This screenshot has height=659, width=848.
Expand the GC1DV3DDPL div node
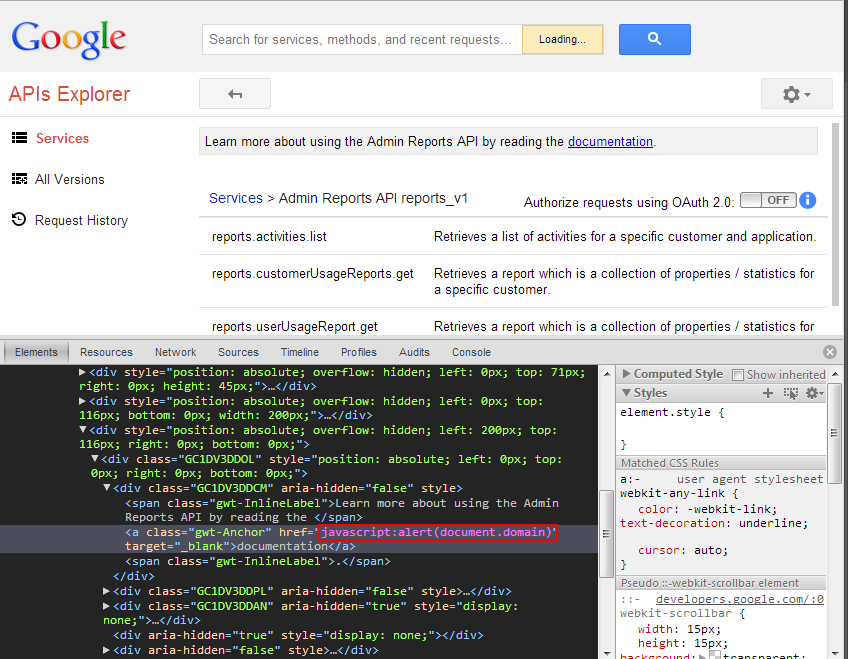click(107, 591)
